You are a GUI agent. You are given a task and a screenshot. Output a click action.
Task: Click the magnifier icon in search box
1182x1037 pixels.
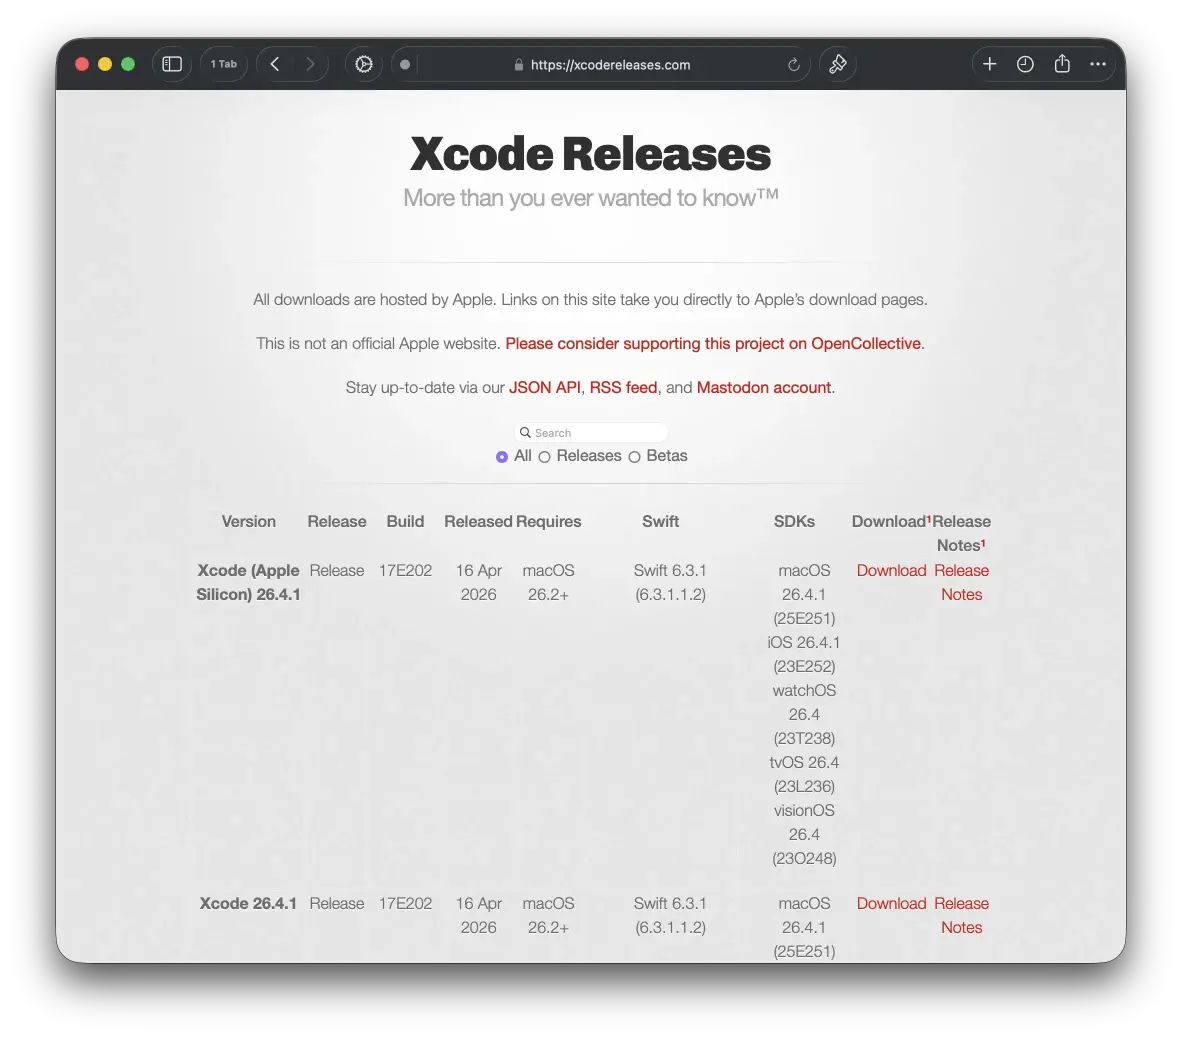[525, 433]
